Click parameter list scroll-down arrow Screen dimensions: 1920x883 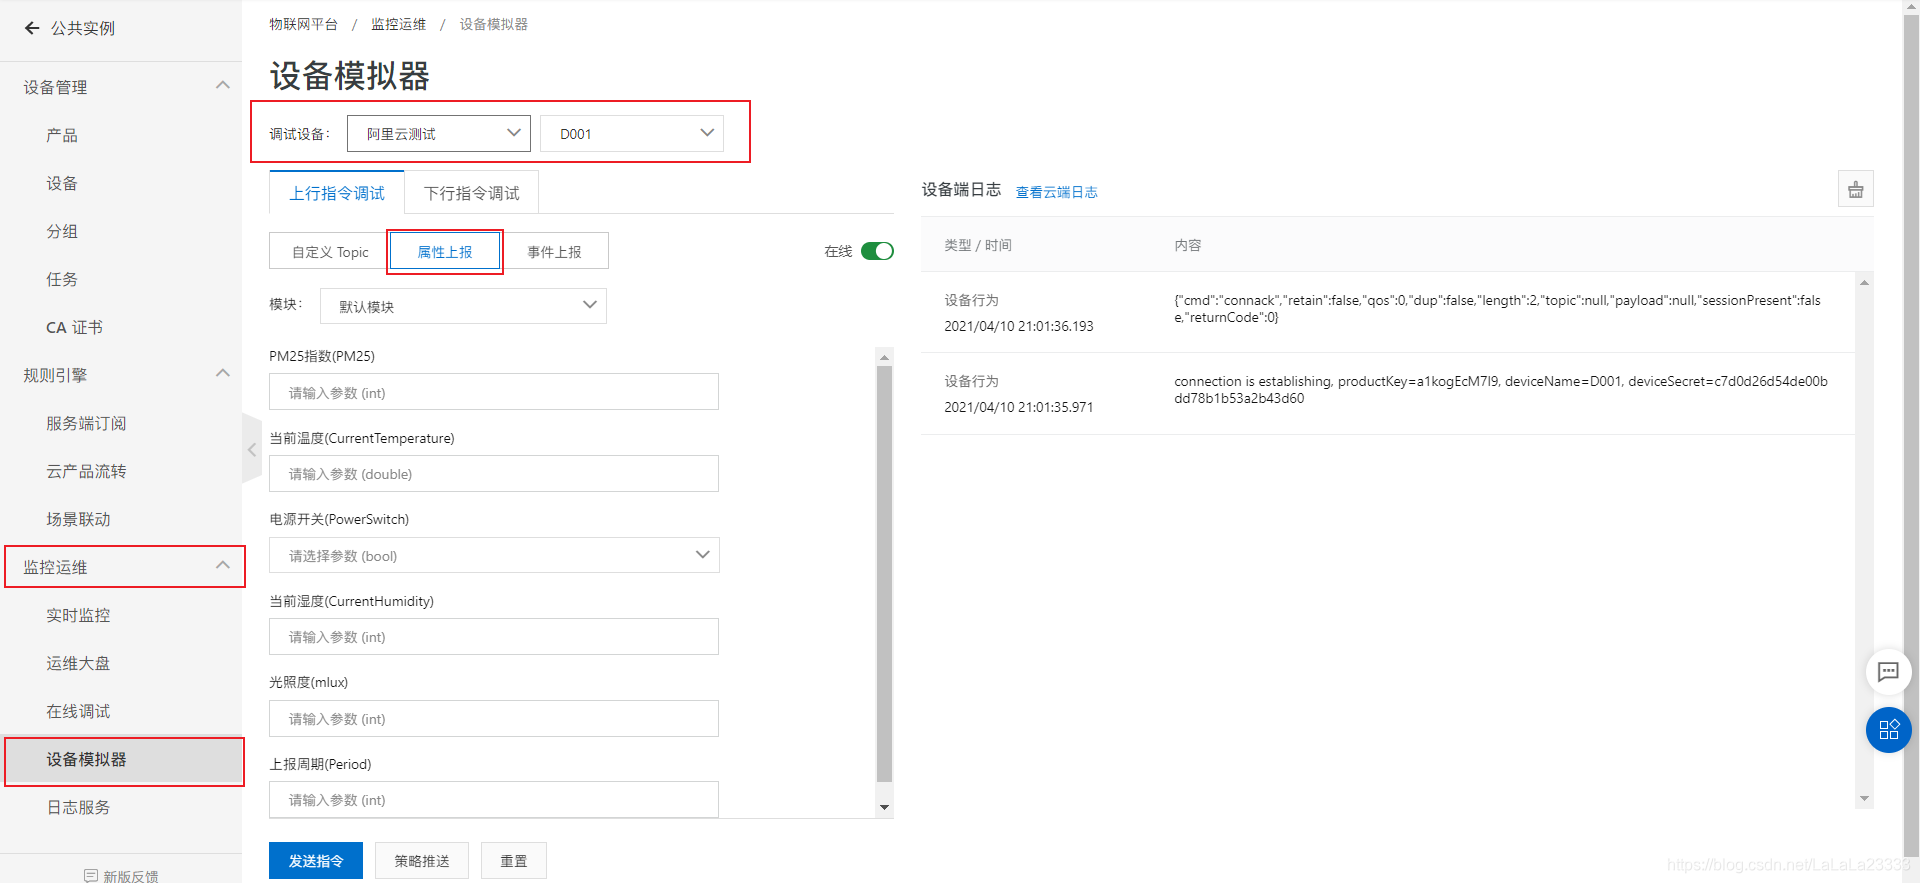pyautogui.click(x=884, y=807)
